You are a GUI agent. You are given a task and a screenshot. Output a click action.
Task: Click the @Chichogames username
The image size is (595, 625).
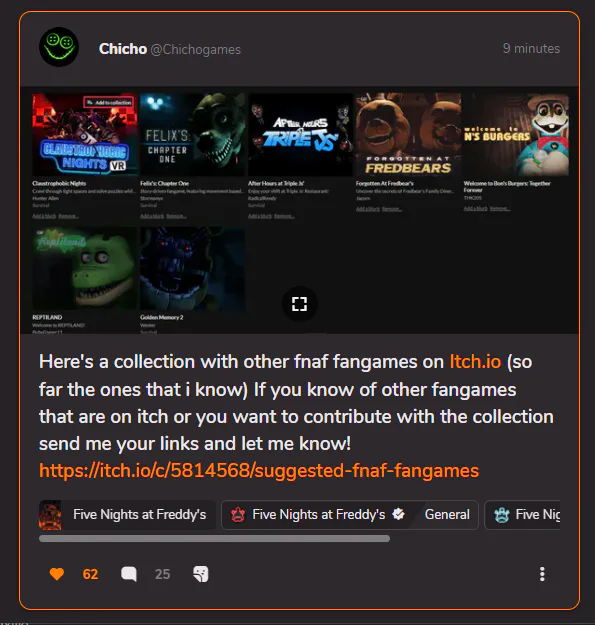coord(196,49)
